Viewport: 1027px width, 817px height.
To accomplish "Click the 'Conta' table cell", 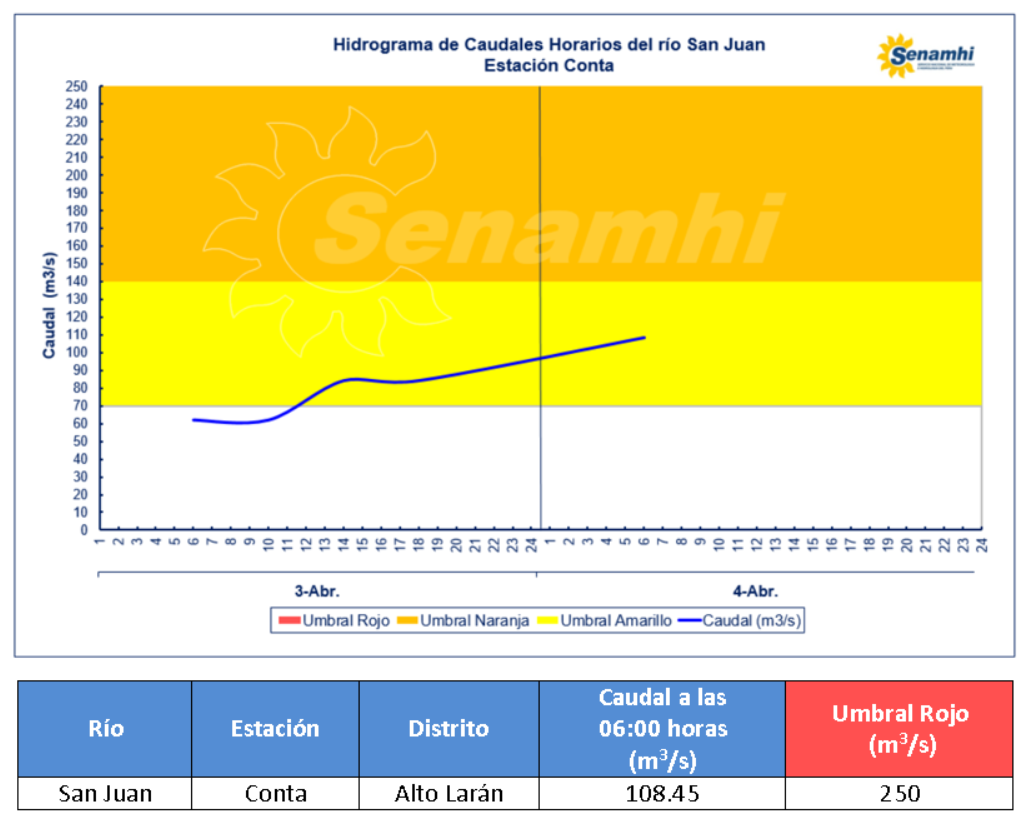I will (x=275, y=793).
